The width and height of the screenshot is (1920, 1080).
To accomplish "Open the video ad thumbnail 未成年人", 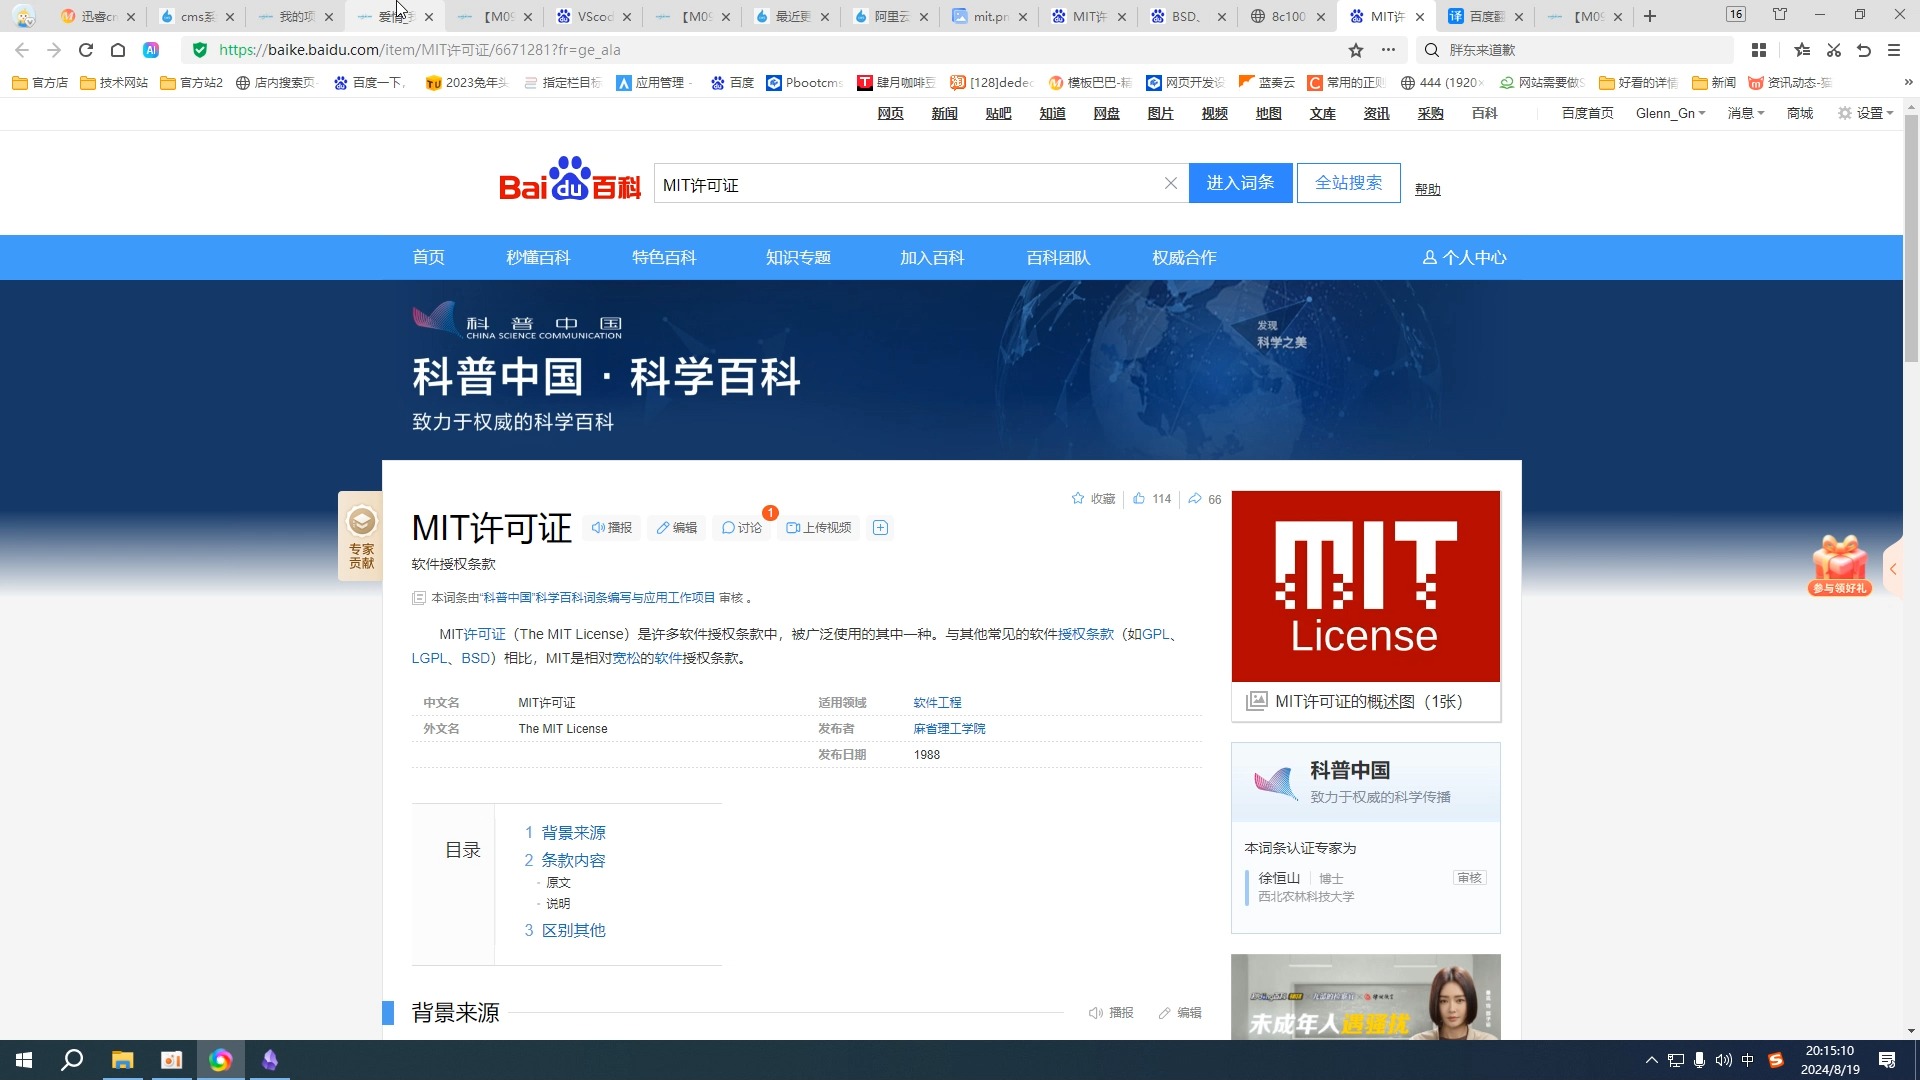I will [x=1365, y=997].
